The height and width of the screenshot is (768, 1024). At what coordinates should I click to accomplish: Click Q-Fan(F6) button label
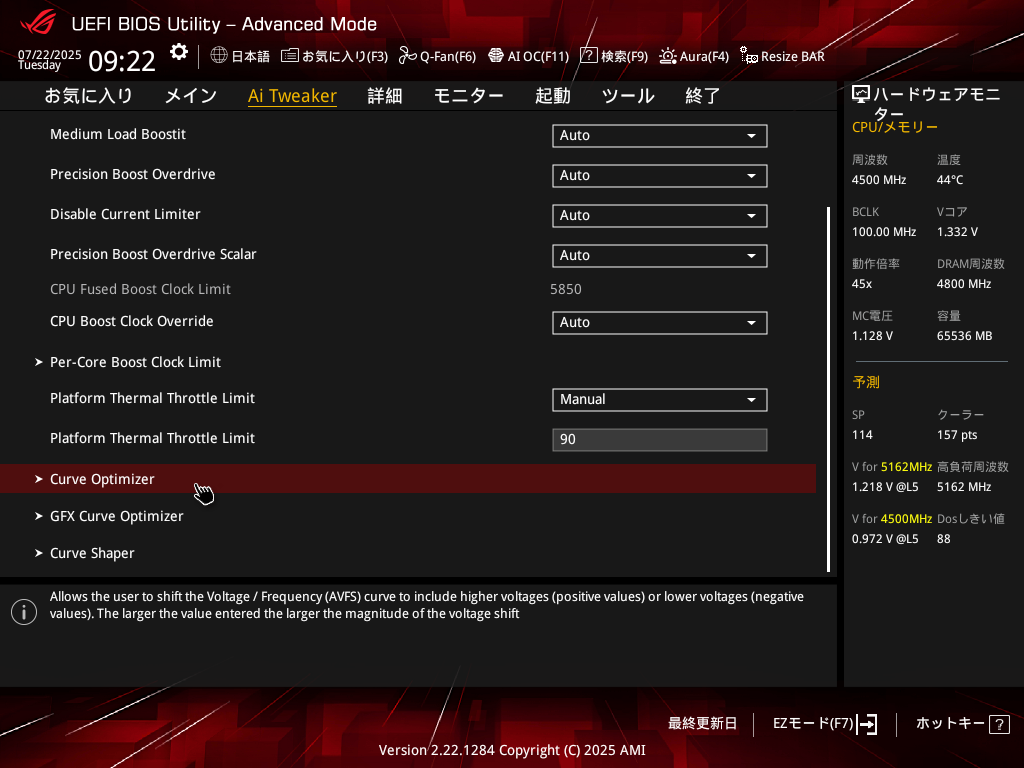[x=448, y=56]
